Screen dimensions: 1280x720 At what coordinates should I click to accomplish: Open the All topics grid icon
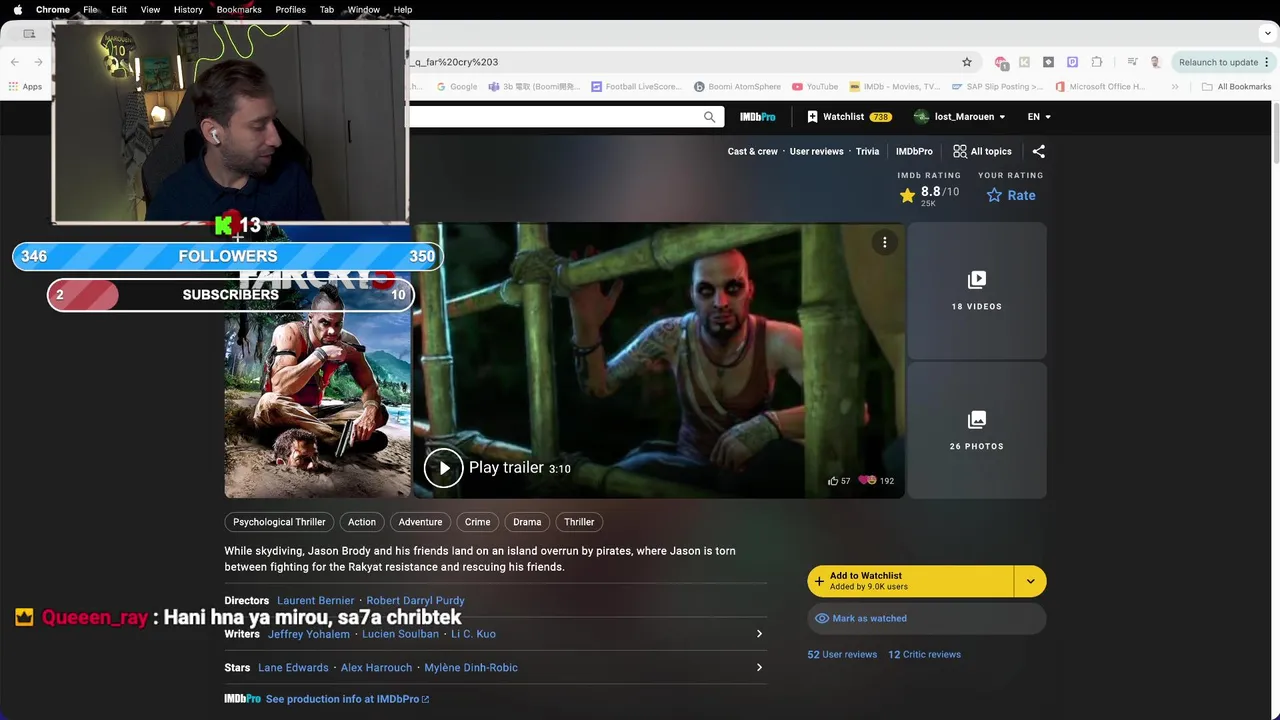(x=960, y=151)
